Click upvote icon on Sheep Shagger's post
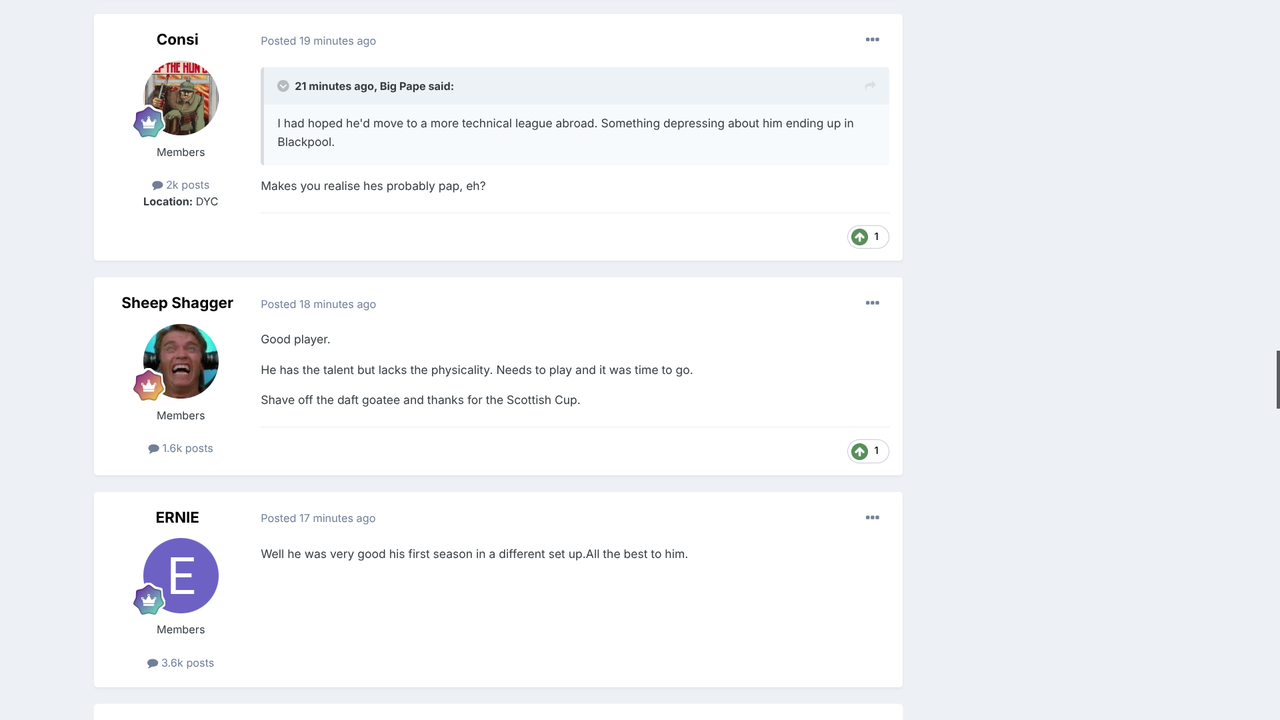This screenshot has height=720, width=1280. point(859,451)
